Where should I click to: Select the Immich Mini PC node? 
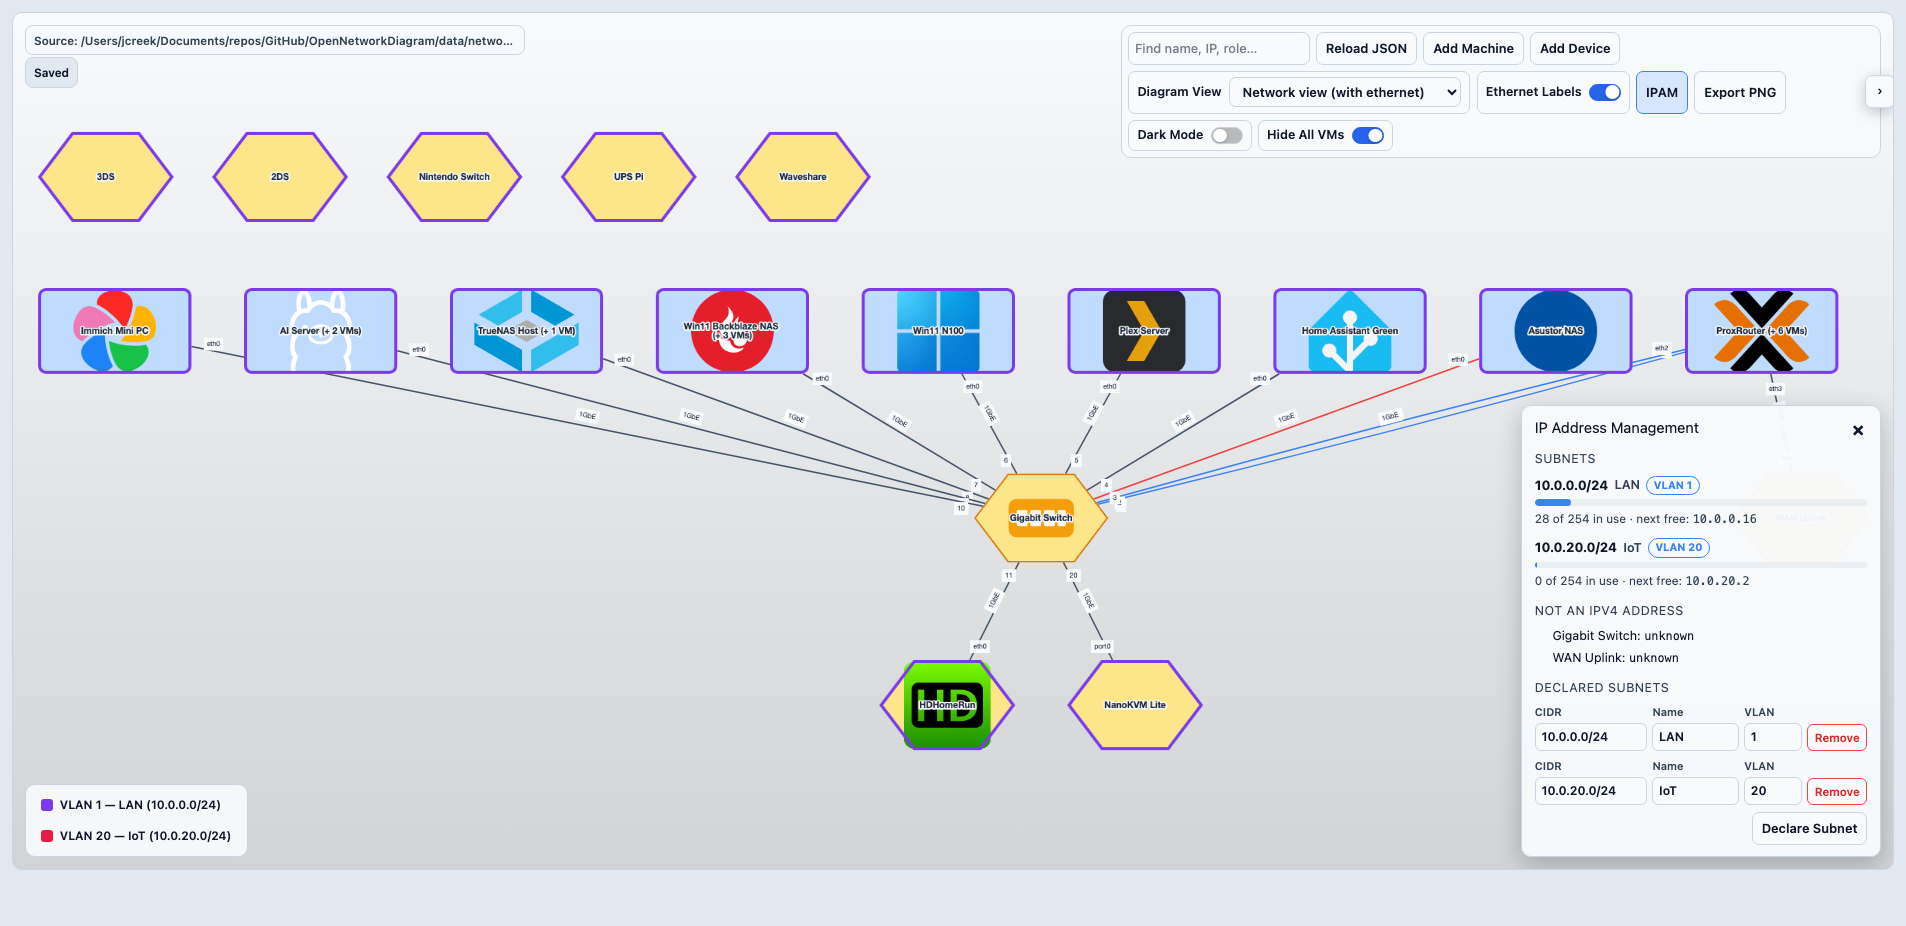click(x=115, y=331)
